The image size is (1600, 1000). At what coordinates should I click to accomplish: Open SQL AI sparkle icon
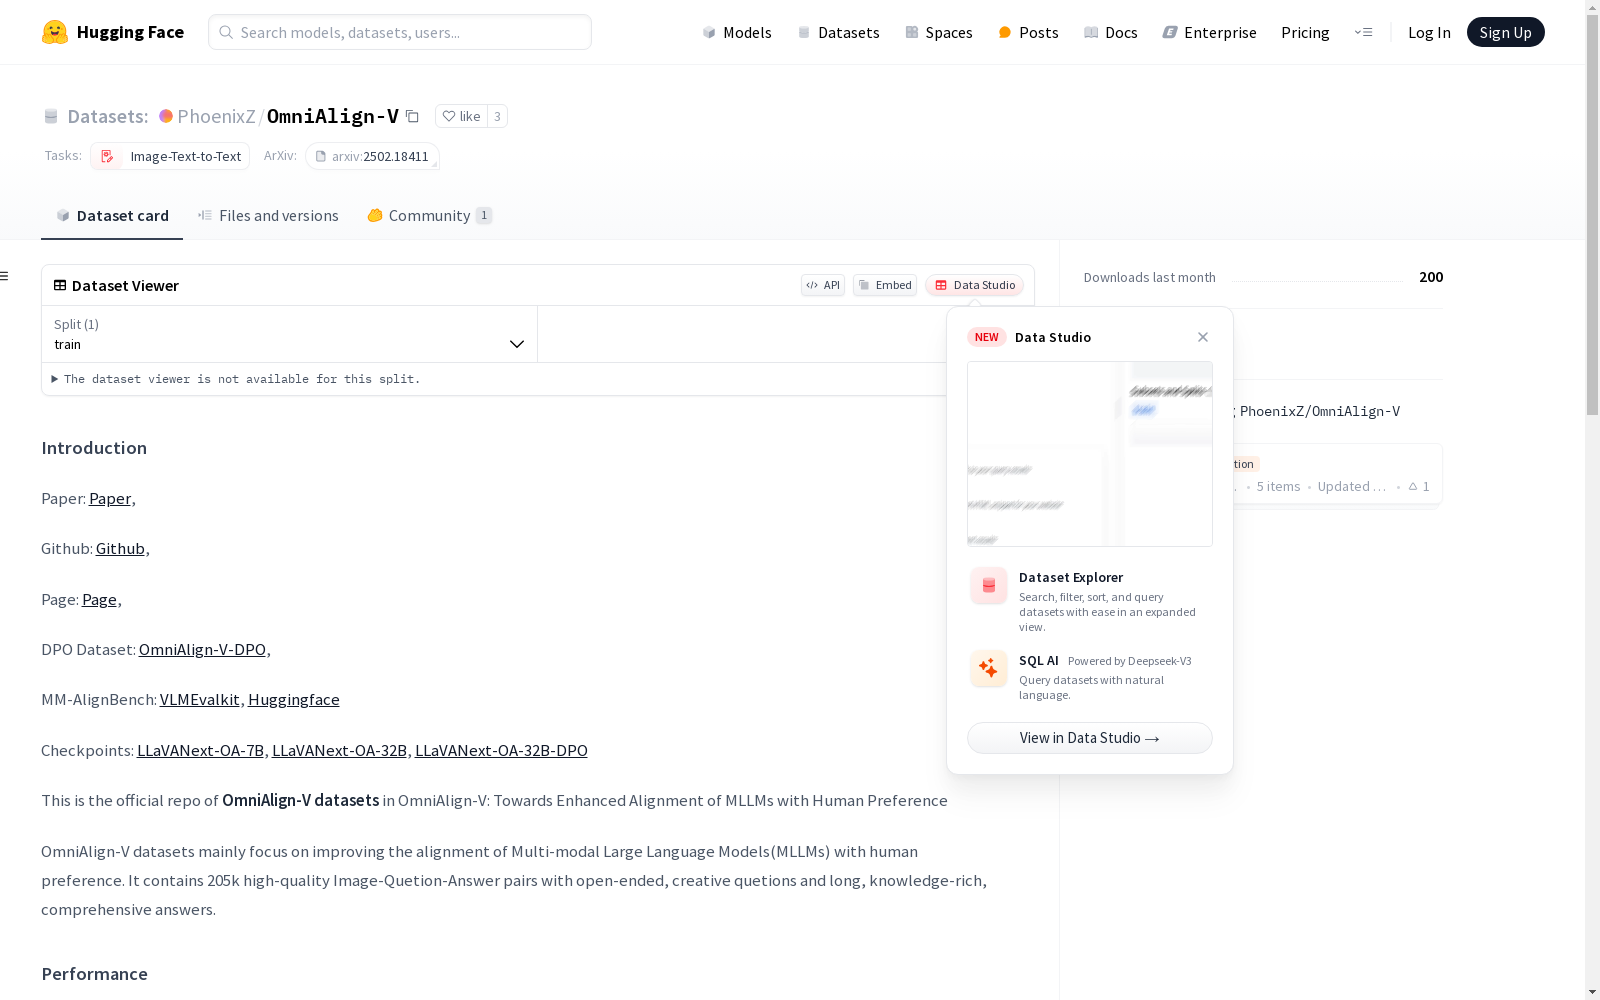click(x=989, y=668)
